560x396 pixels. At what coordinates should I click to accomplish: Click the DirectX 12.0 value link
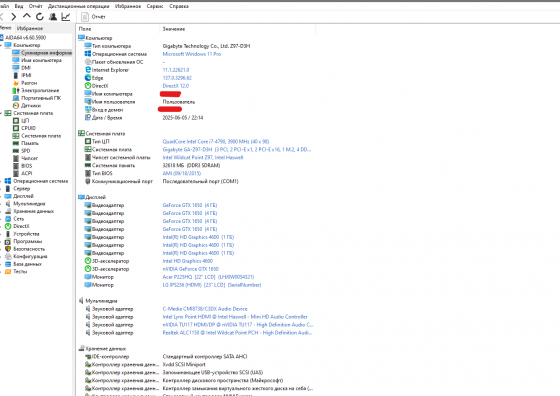[x=176, y=86]
